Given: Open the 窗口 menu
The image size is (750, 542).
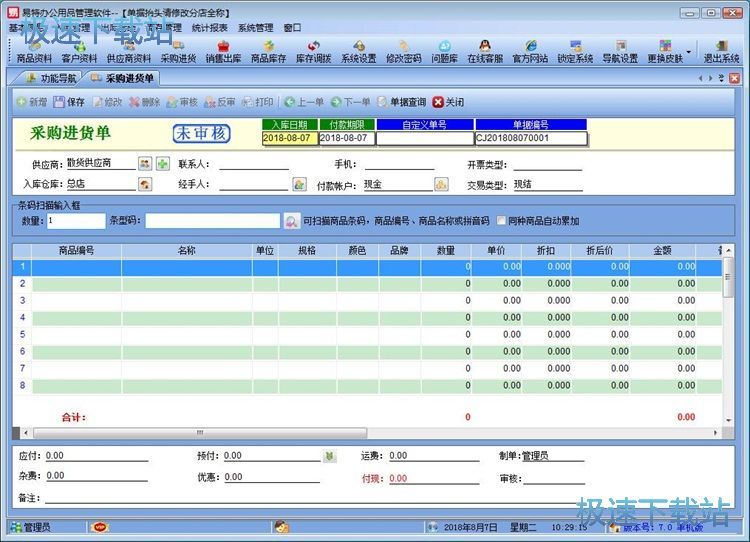Looking at the screenshot, I should (x=292, y=28).
